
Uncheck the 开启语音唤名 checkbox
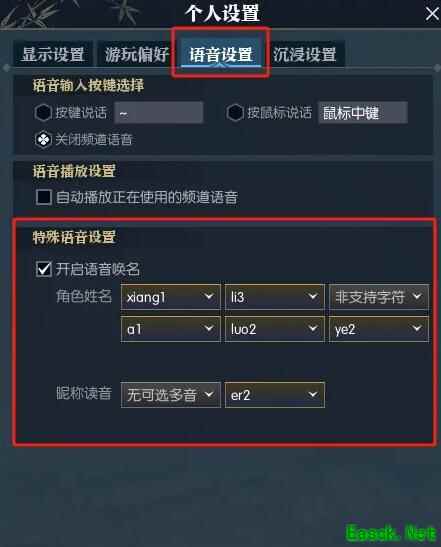tap(44, 269)
